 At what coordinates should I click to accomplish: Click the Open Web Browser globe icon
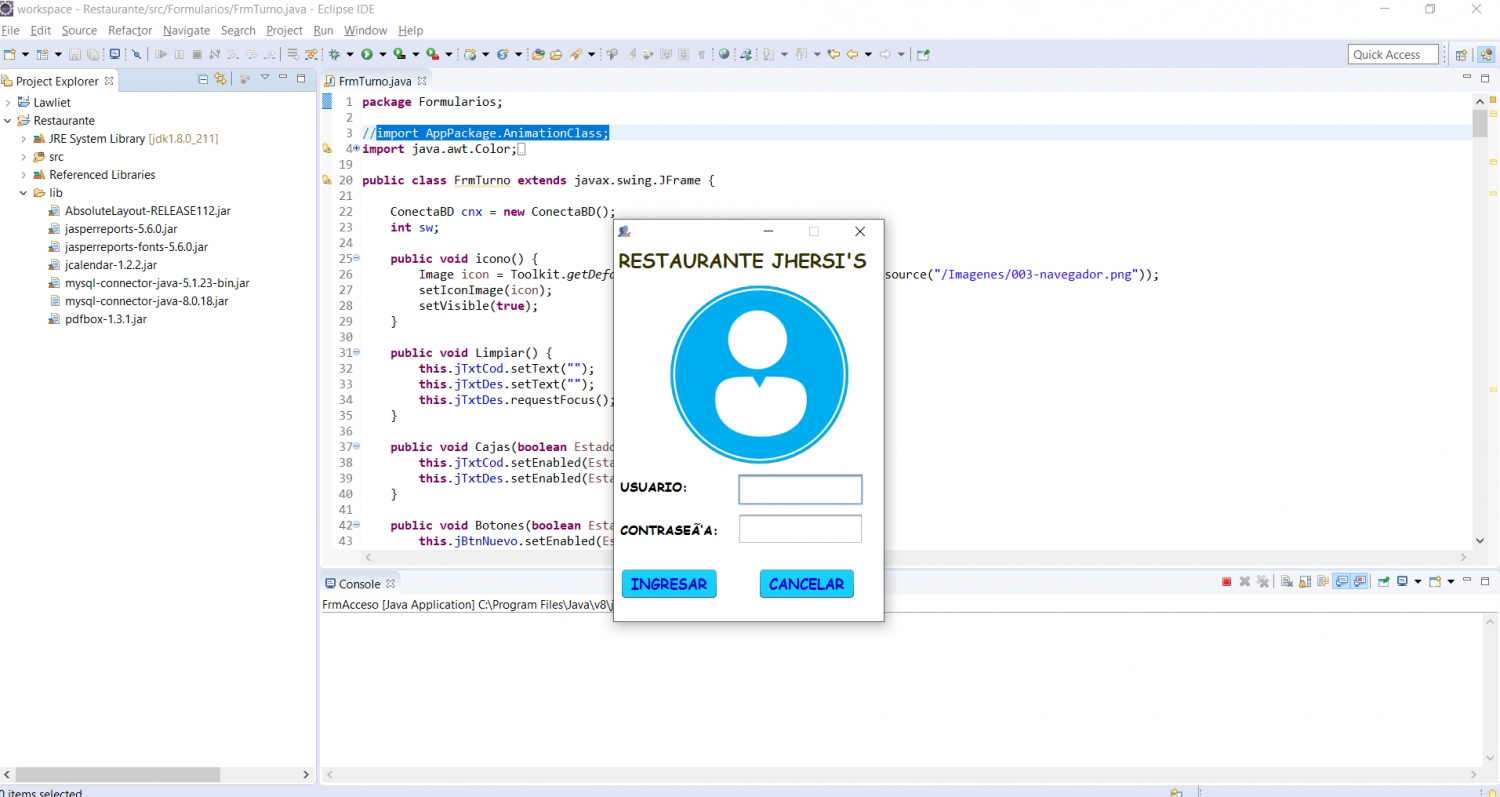click(724, 54)
